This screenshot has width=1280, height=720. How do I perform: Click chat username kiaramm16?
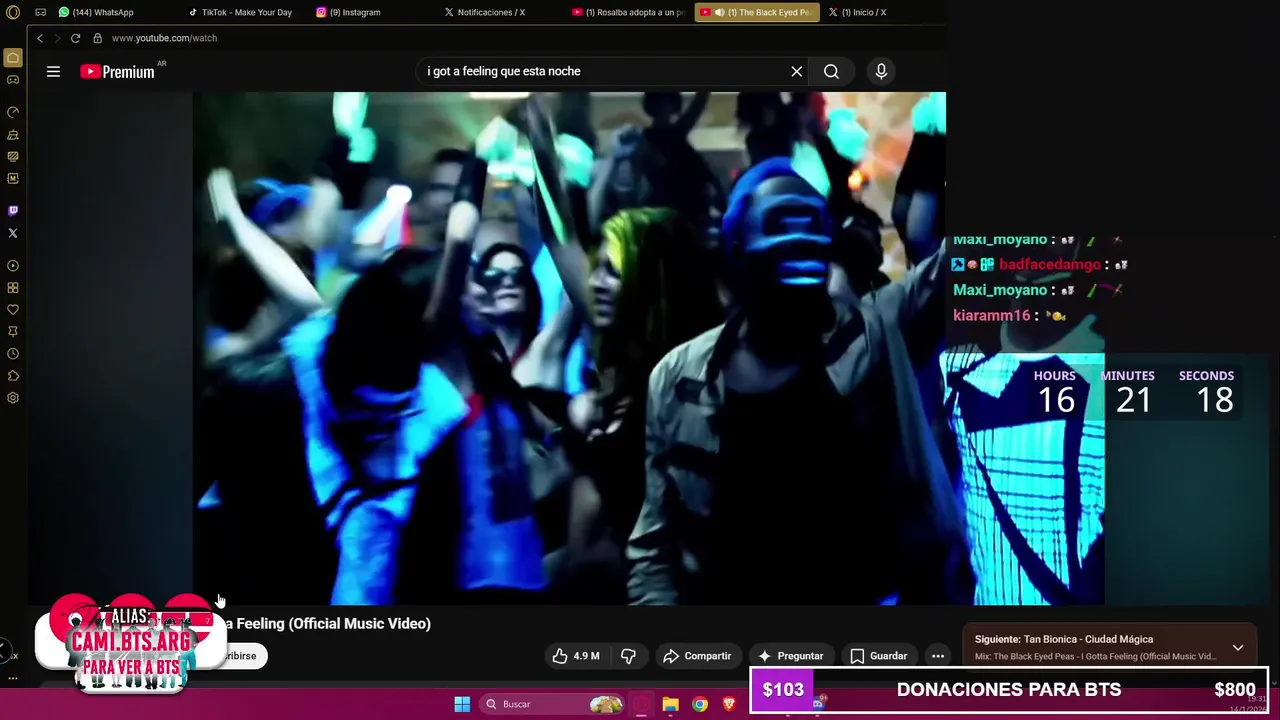991,316
